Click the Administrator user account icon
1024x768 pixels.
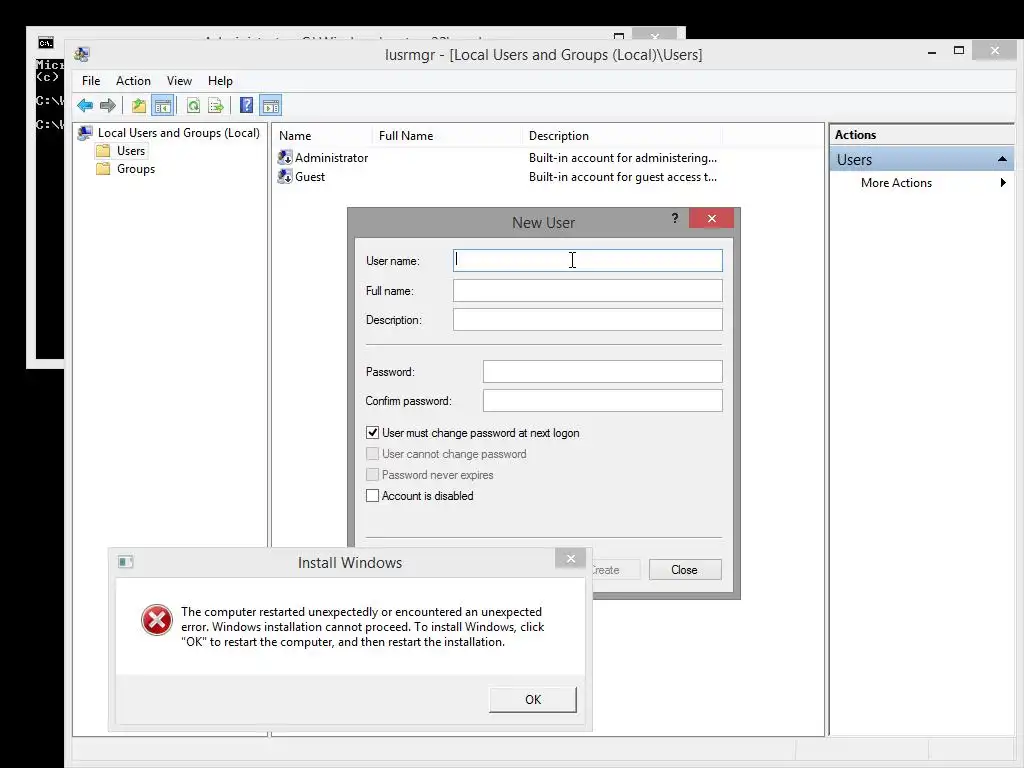[285, 157]
